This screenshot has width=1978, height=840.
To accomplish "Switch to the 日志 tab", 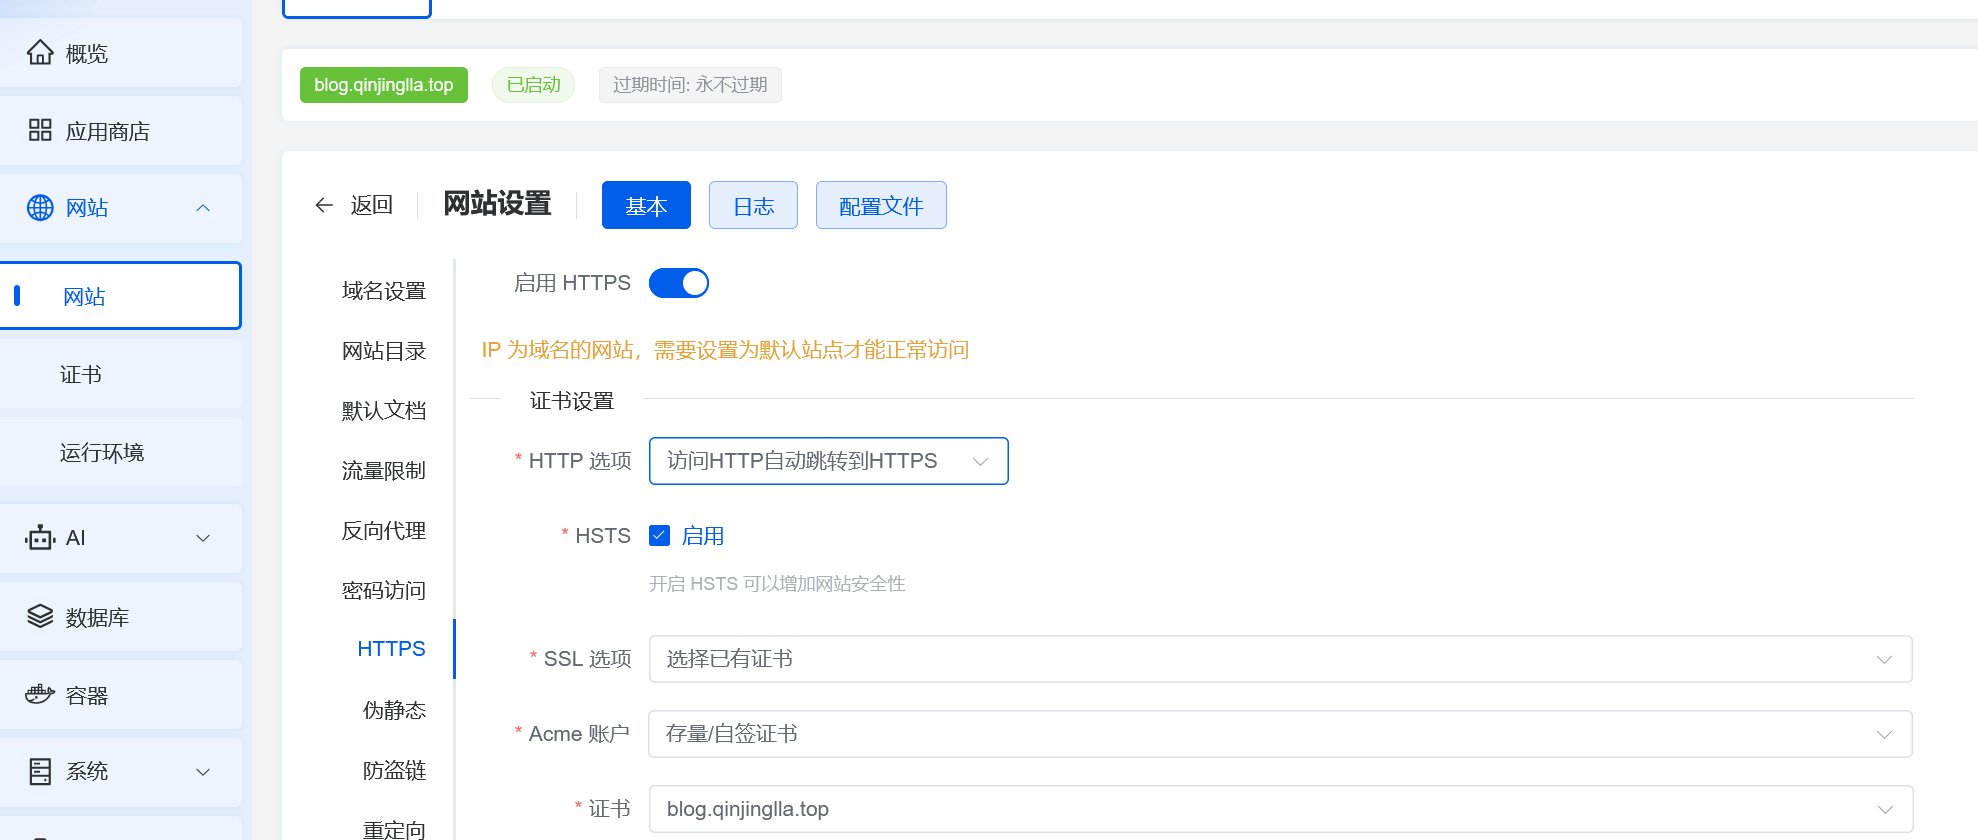I will coord(753,206).
